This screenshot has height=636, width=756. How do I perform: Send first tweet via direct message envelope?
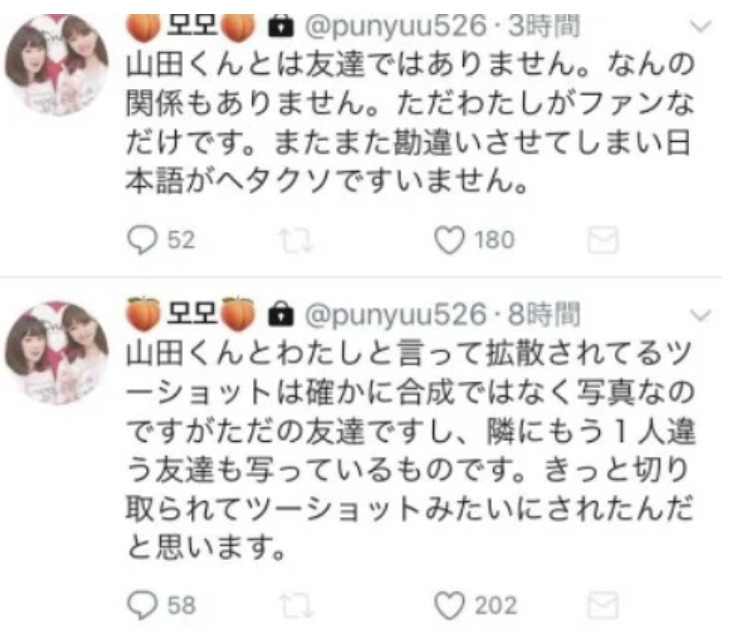(x=603, y=240)
